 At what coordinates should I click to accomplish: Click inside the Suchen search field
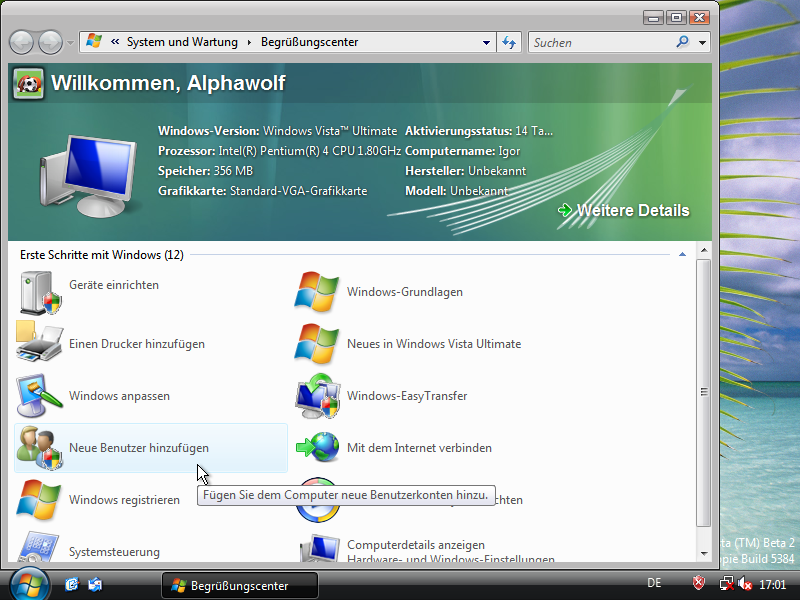(600, 42)
